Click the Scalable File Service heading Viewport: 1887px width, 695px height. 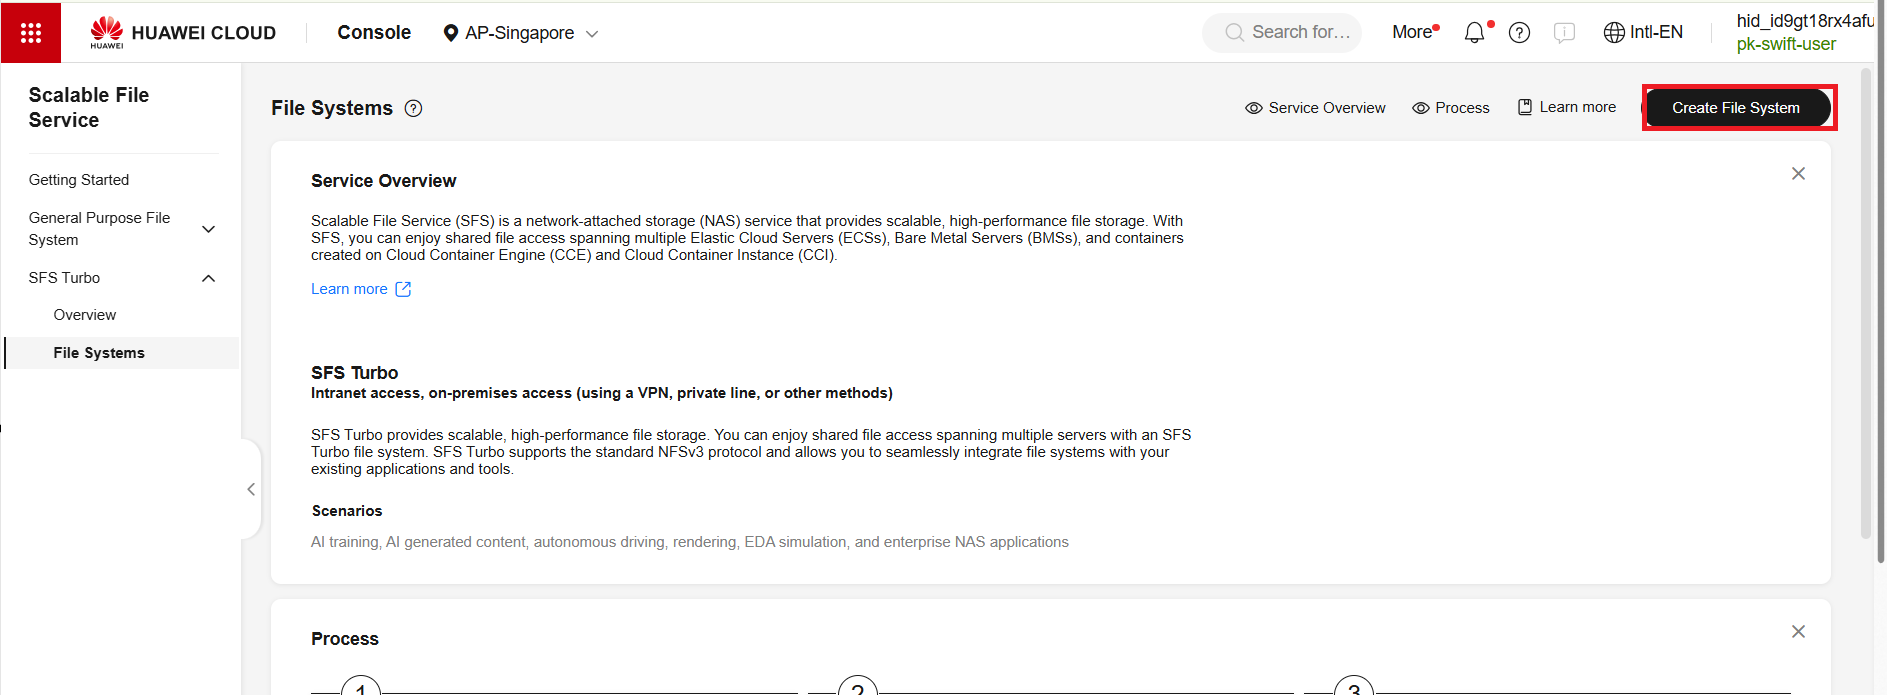click(89, 107)
